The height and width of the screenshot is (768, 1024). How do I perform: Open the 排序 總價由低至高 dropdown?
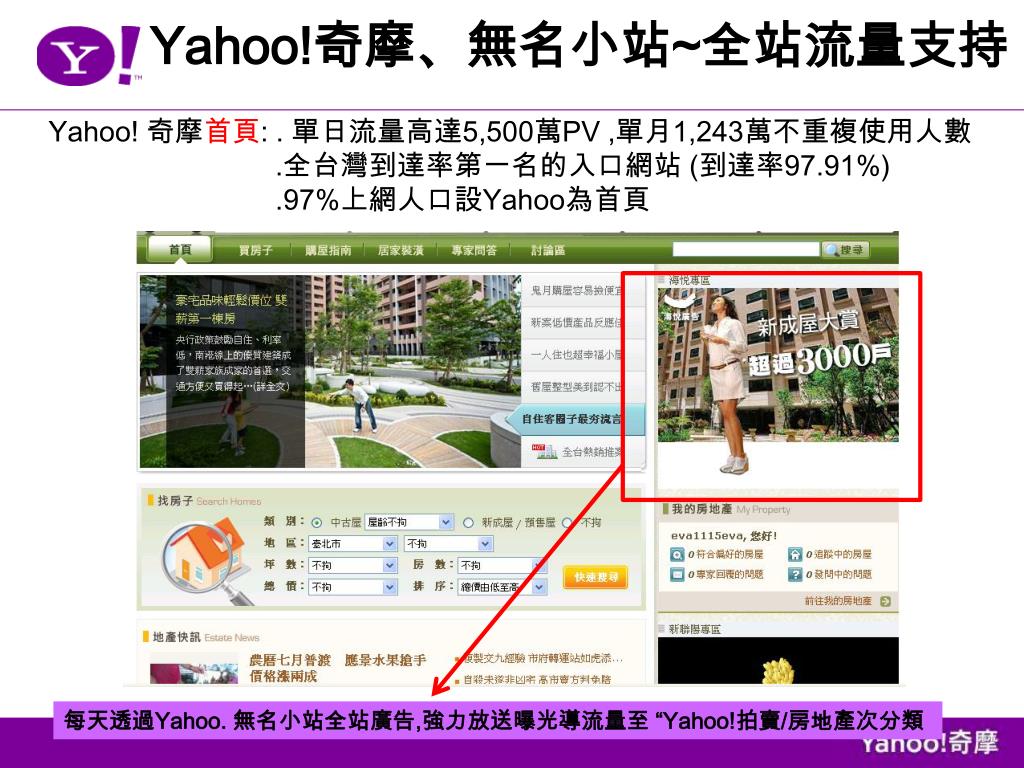[x=502, y=586]
